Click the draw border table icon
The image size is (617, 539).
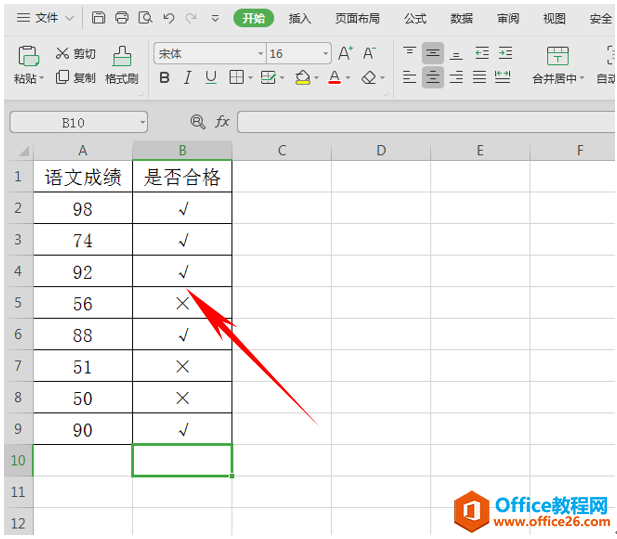click(268, 78)
